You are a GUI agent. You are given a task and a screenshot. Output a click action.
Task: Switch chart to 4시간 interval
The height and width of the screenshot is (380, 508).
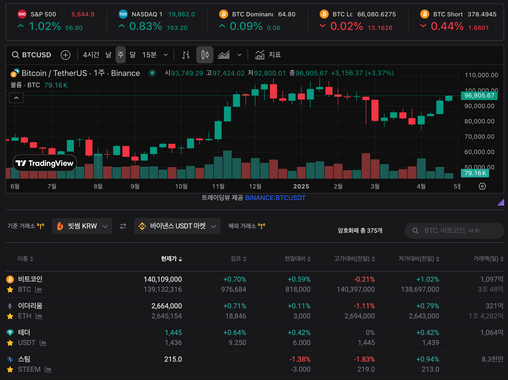click(x=91, y=55)
